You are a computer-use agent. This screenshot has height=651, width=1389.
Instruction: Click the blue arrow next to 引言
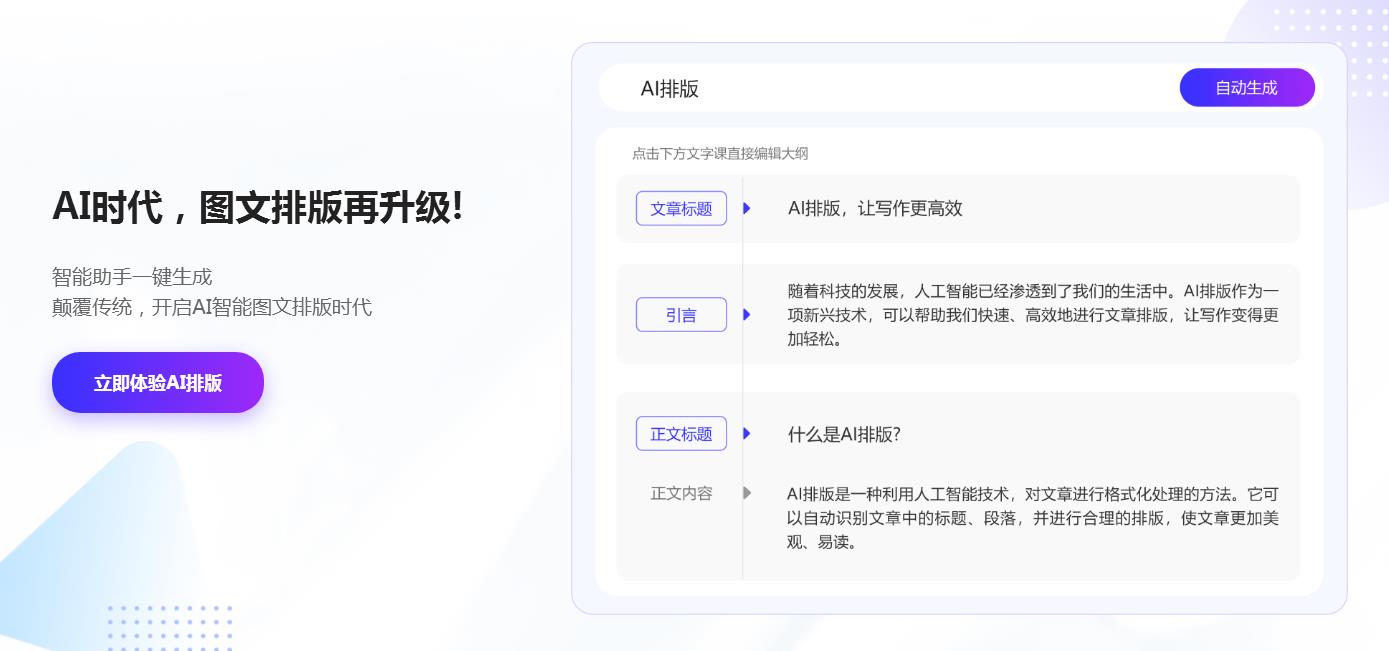747,315
